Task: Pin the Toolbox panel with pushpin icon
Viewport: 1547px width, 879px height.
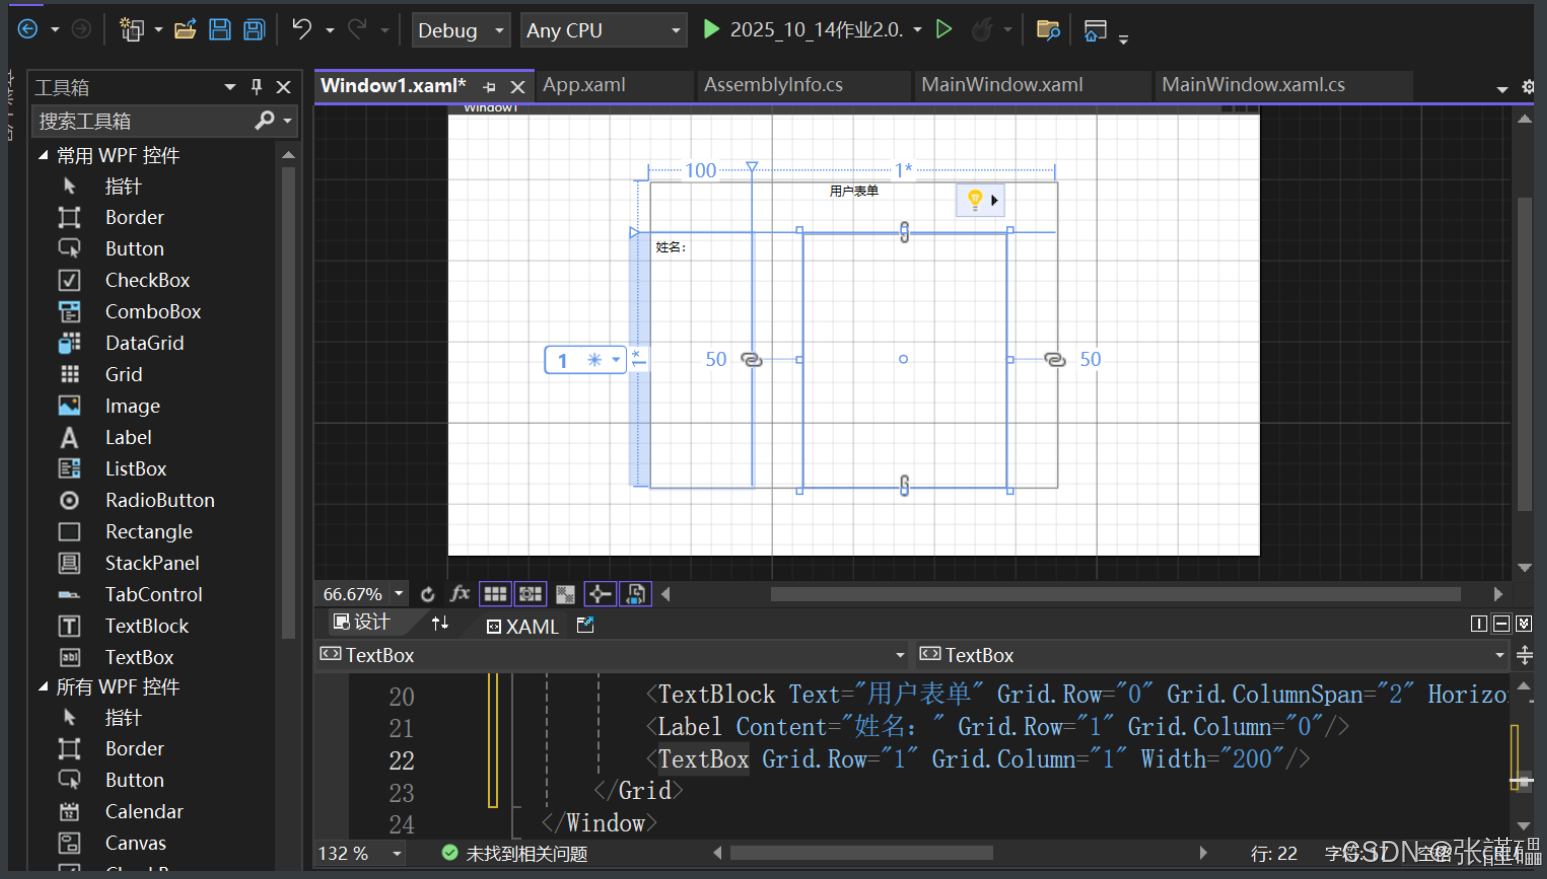Action: pos(257,87)
